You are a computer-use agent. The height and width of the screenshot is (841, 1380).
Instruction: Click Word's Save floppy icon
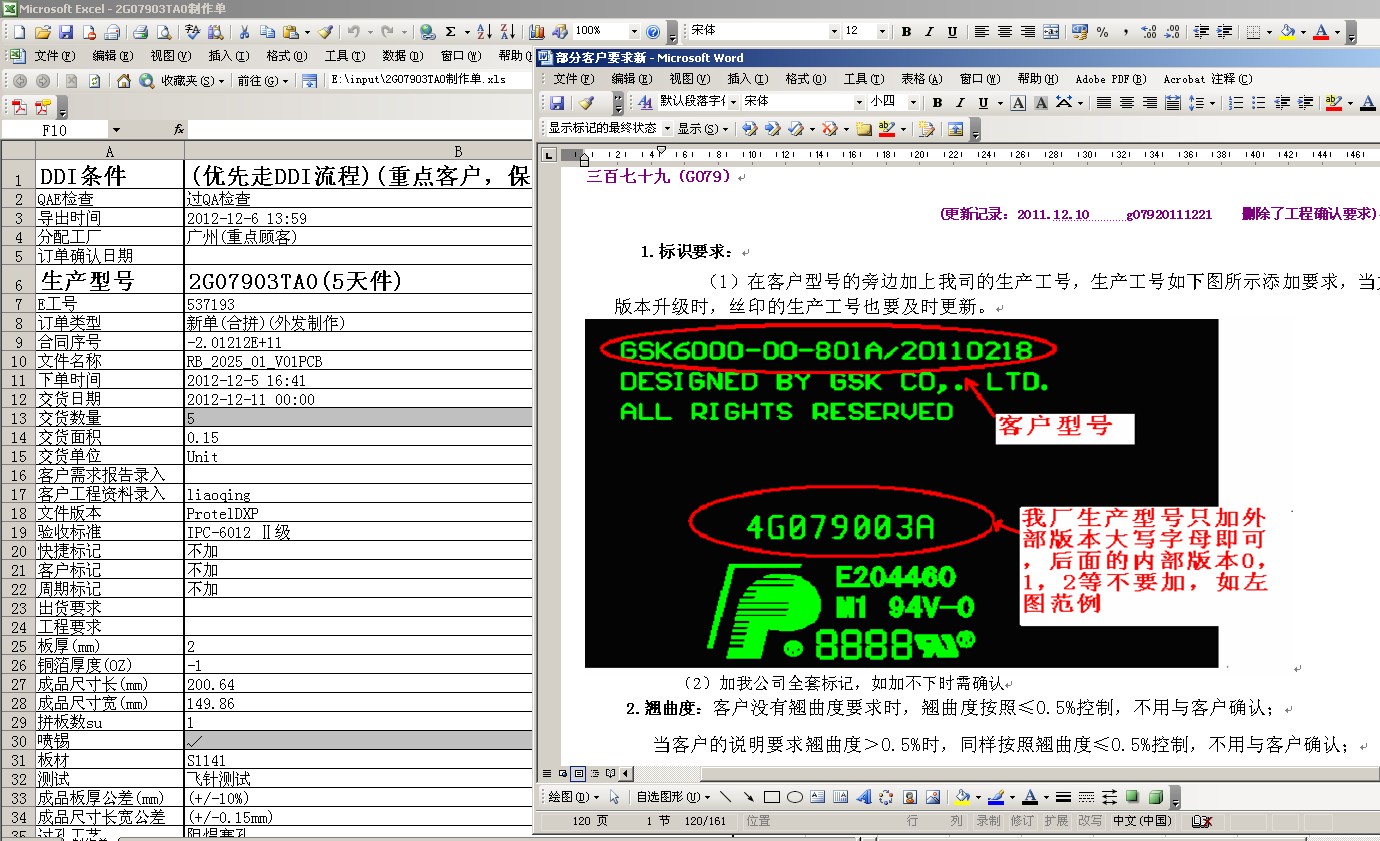[x=557, y=102]
